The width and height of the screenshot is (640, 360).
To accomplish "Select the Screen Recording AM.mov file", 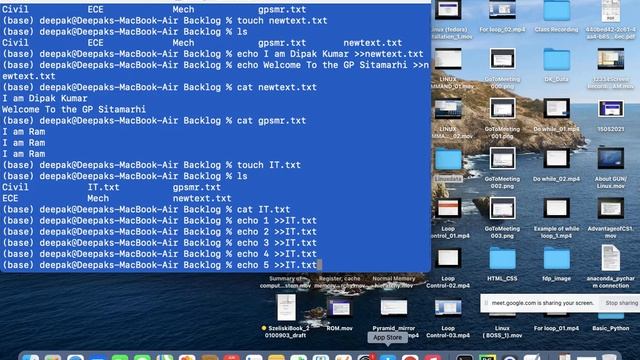I will click(611, 59).
